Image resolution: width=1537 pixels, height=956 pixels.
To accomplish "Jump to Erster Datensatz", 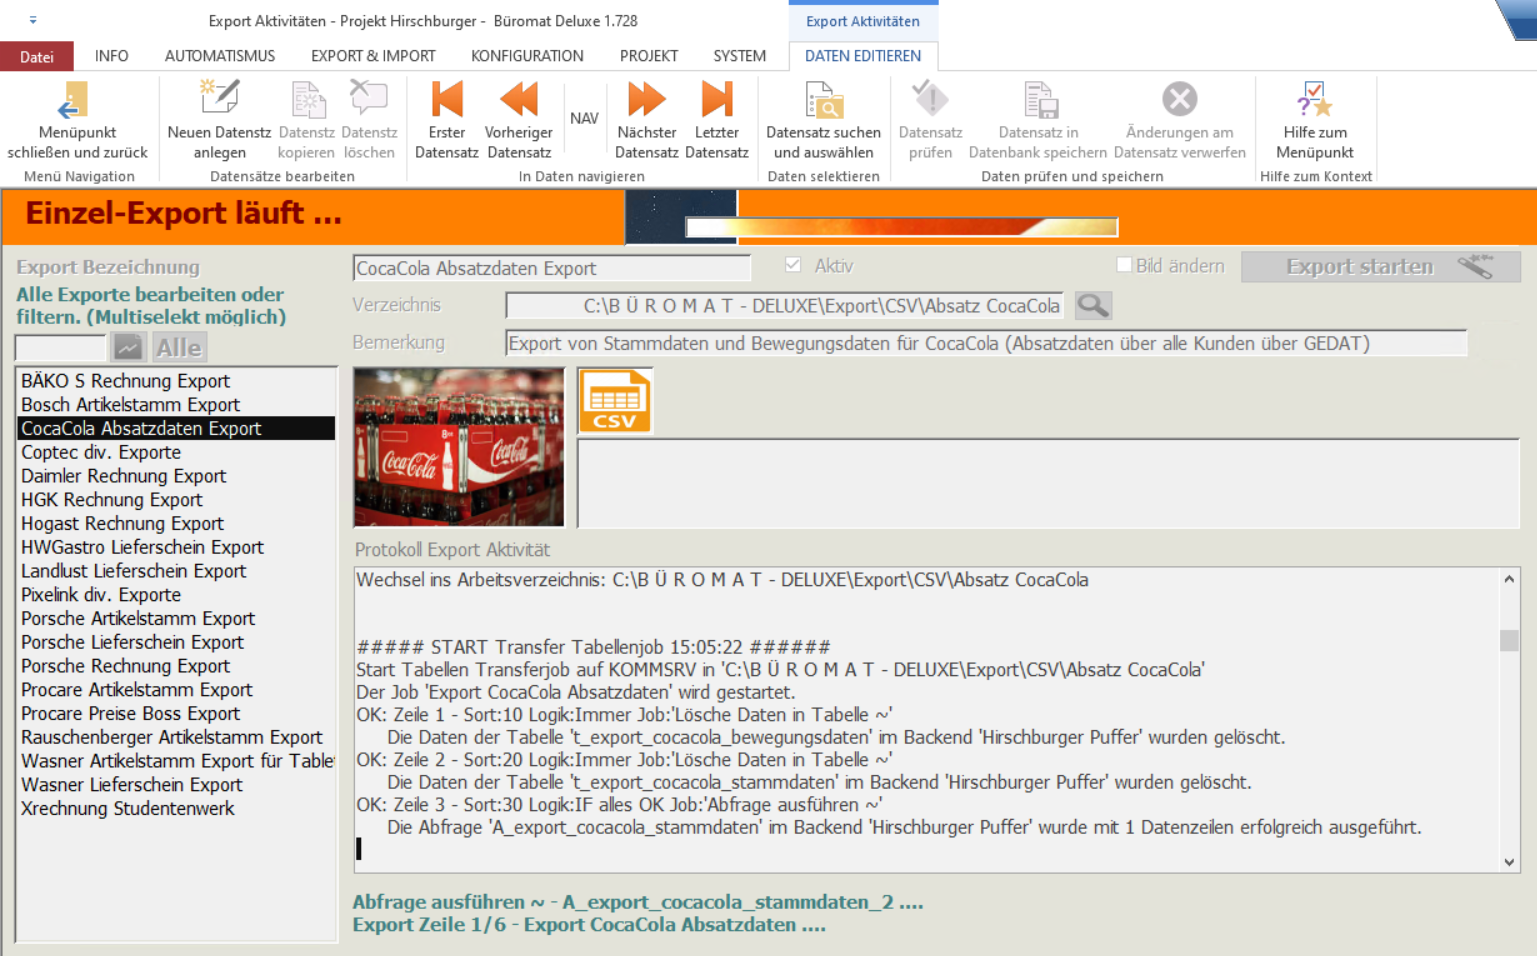I will click(x=446, y=101).
